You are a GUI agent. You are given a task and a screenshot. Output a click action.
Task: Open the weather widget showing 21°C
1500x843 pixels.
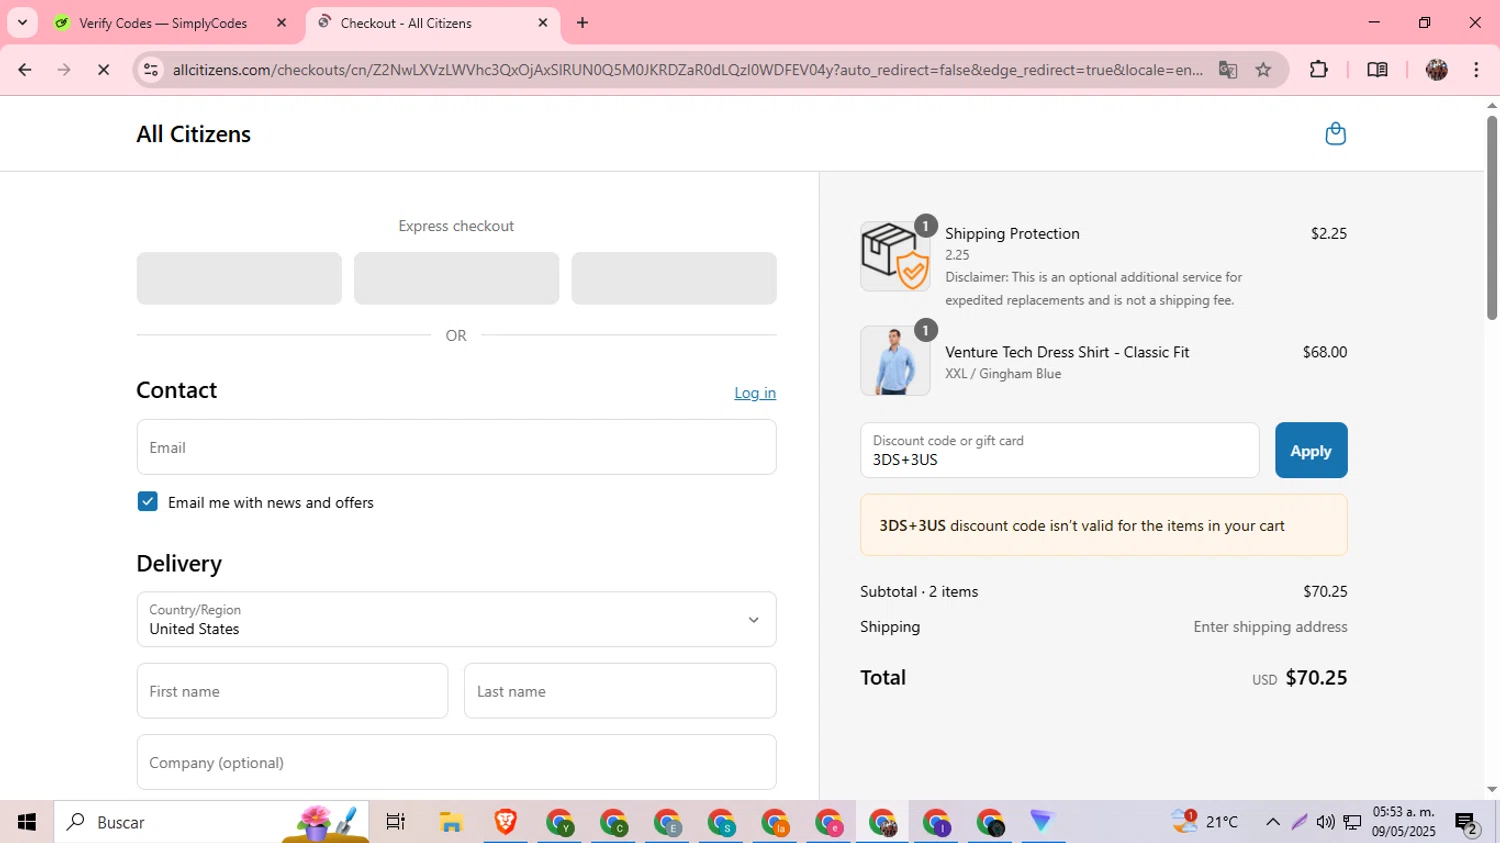1205,822
